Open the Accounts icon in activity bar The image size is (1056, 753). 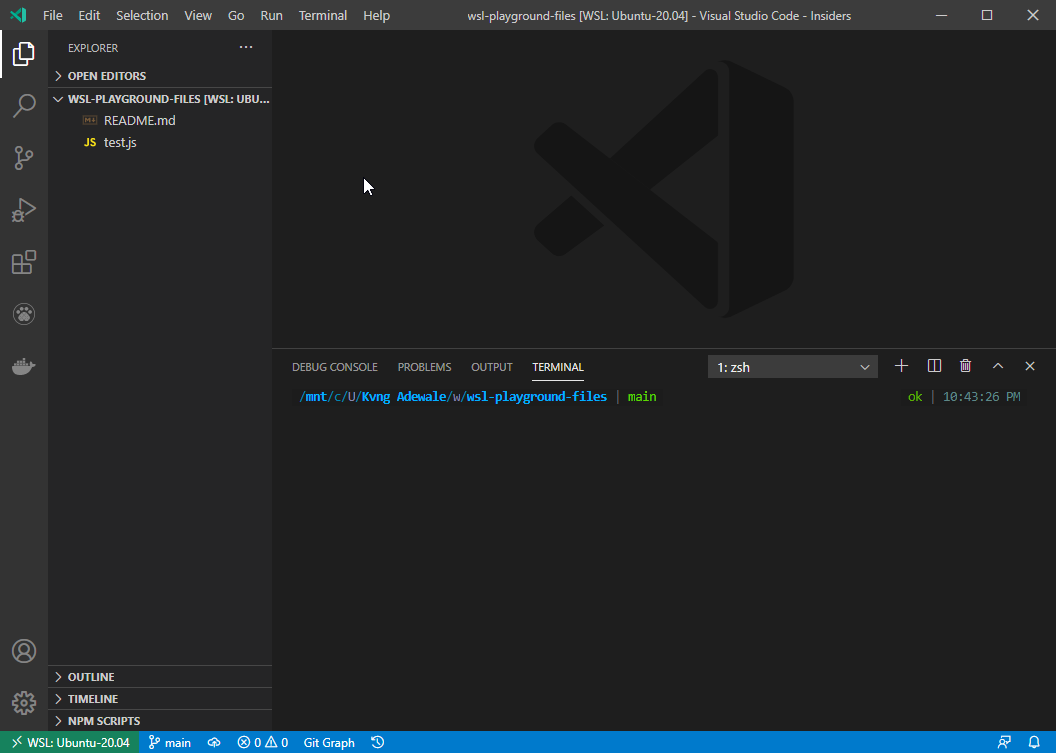click(x=24, y=651)
